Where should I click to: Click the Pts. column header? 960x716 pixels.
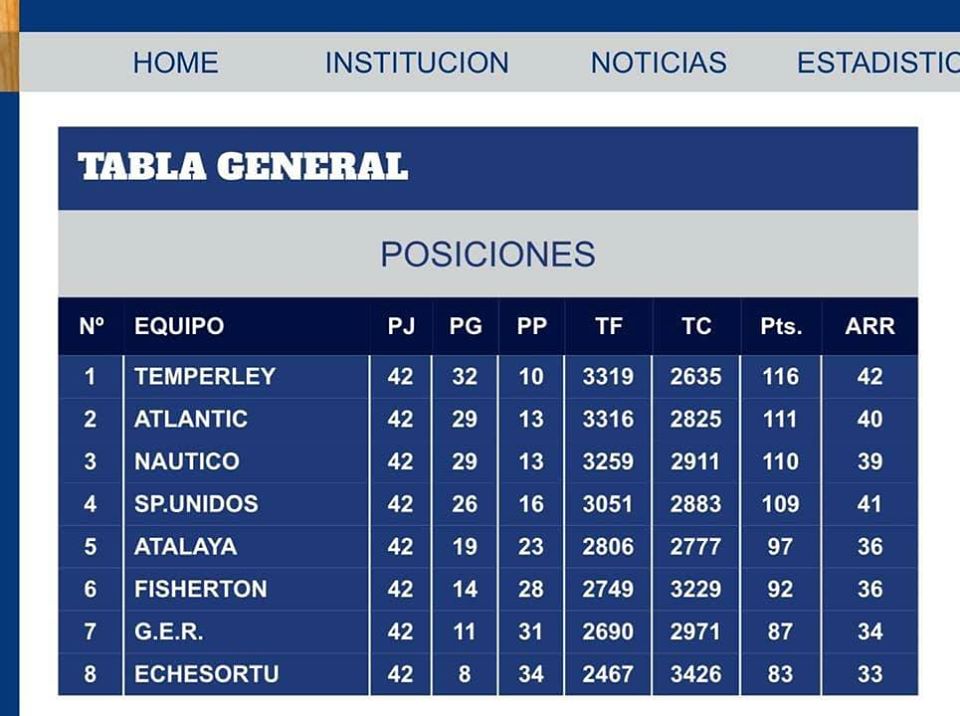[x=780, y=326]
